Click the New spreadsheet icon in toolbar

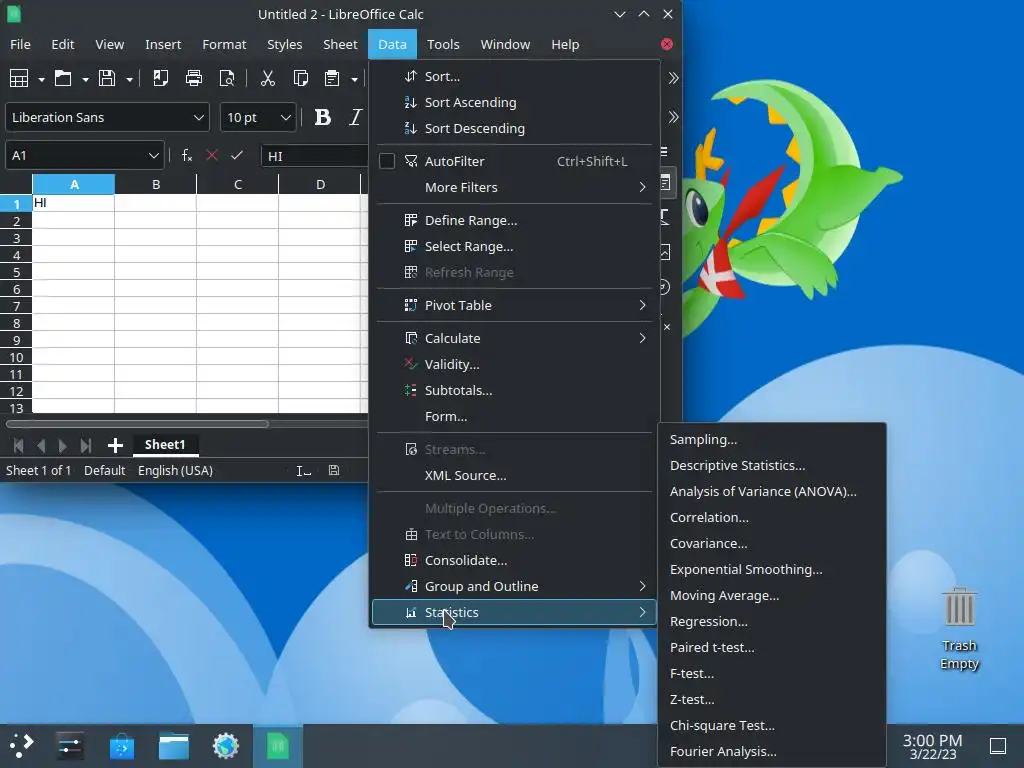pos(19,78)
